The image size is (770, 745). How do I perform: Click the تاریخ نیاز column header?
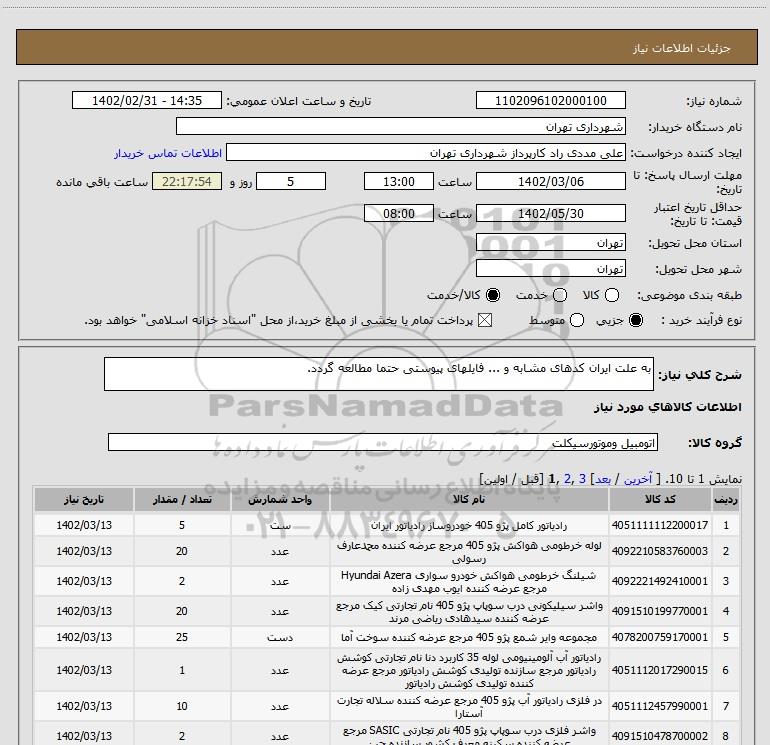84,499
